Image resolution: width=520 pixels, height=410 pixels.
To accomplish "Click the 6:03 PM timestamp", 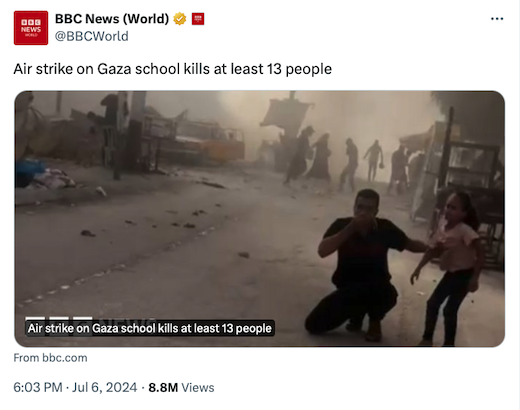I will [x=38, y=387].
